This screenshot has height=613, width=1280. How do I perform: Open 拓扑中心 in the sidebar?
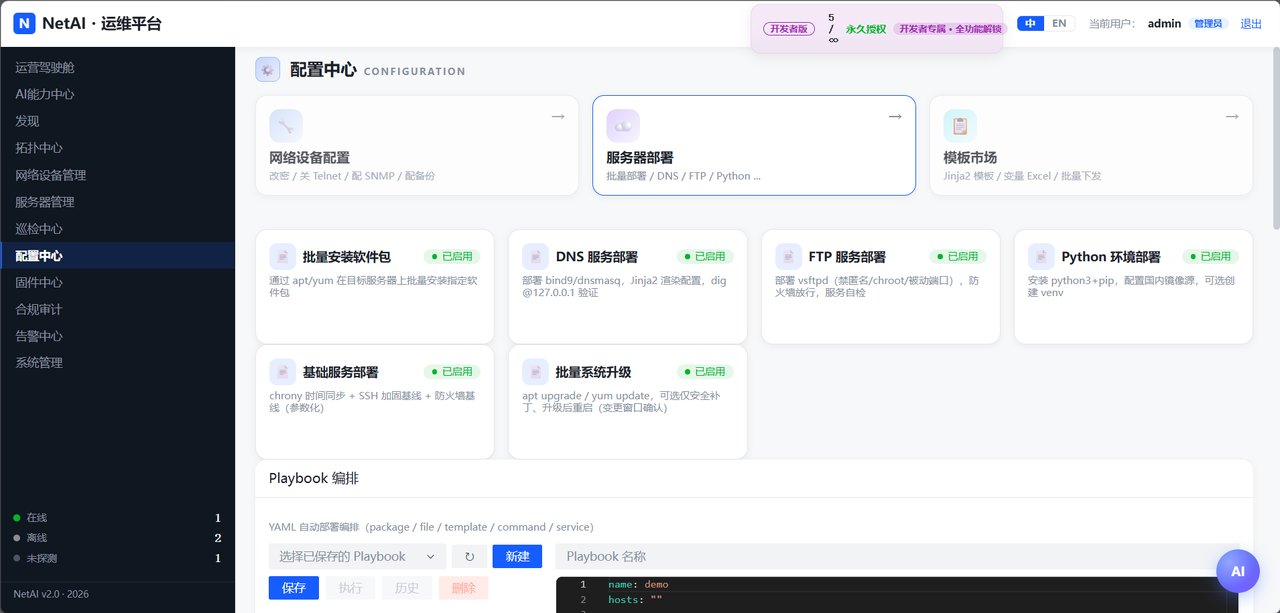[x=117, y=148]
